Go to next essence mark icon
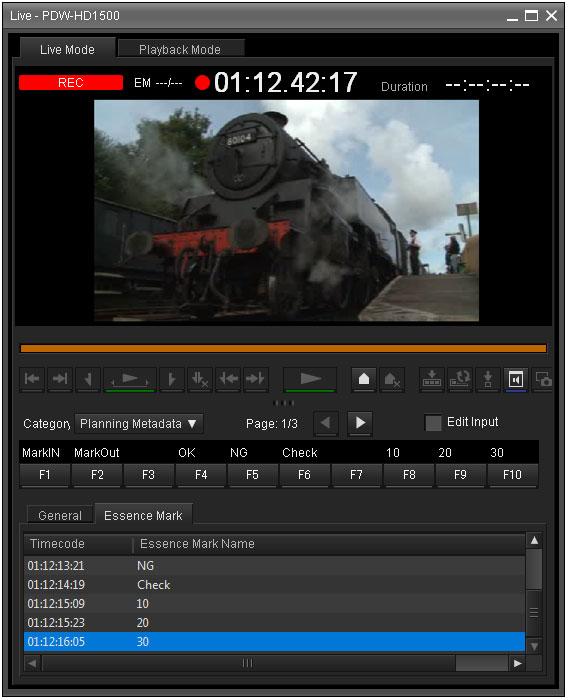 [255, 379]
